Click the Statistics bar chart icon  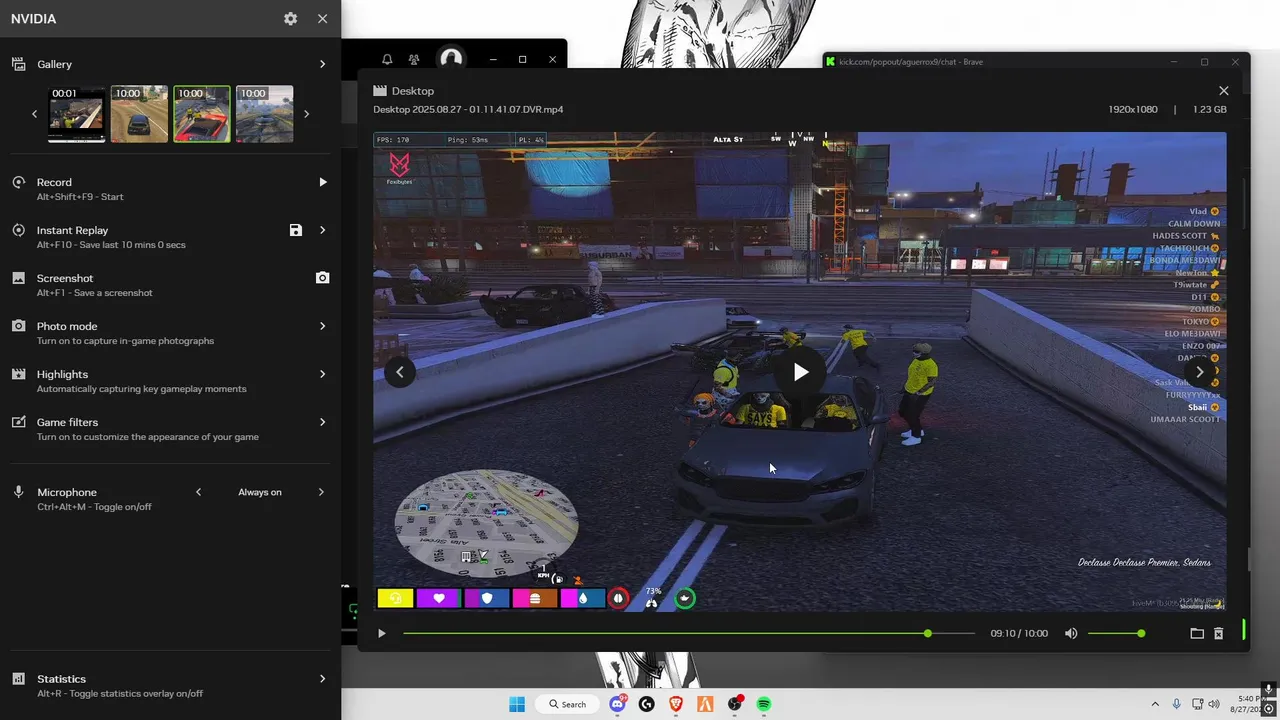[18, 679]
